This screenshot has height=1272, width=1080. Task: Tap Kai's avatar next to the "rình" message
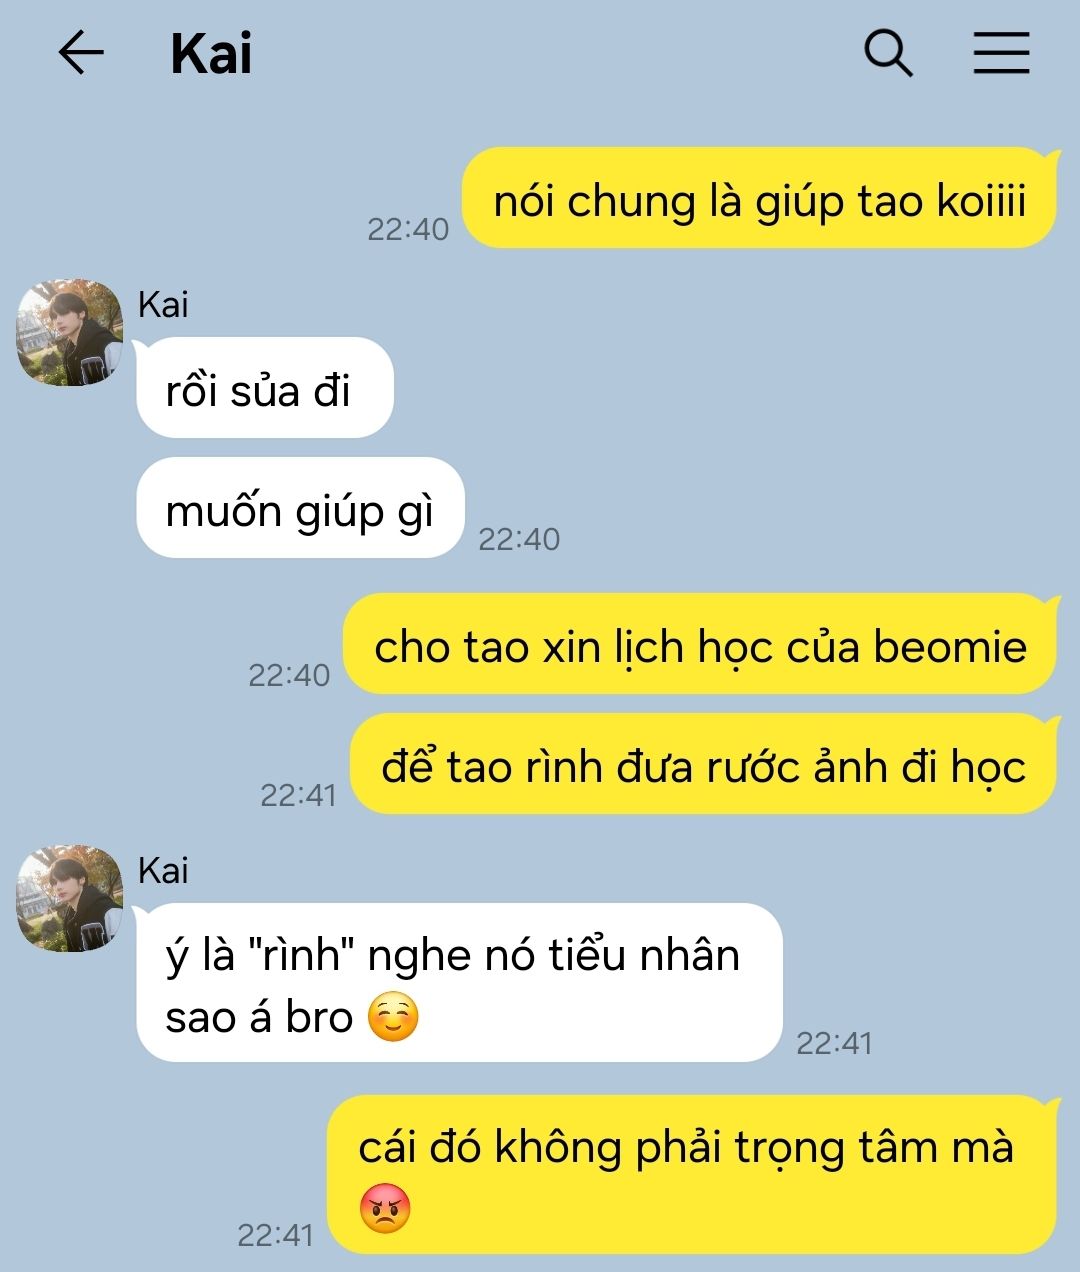coord(69,898)
